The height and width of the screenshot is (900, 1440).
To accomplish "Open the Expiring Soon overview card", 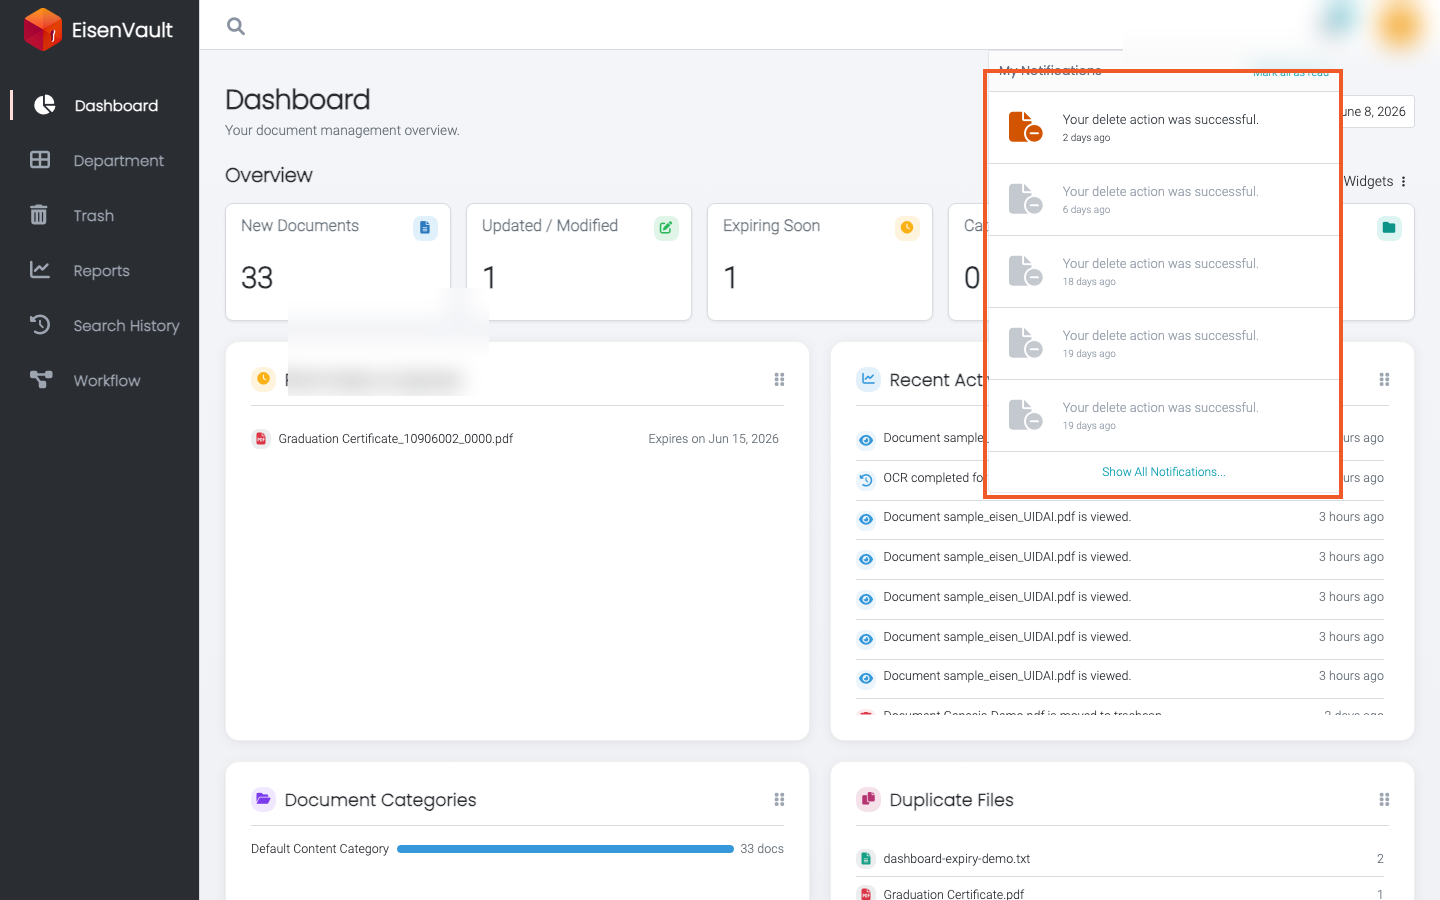I will 820,262.
